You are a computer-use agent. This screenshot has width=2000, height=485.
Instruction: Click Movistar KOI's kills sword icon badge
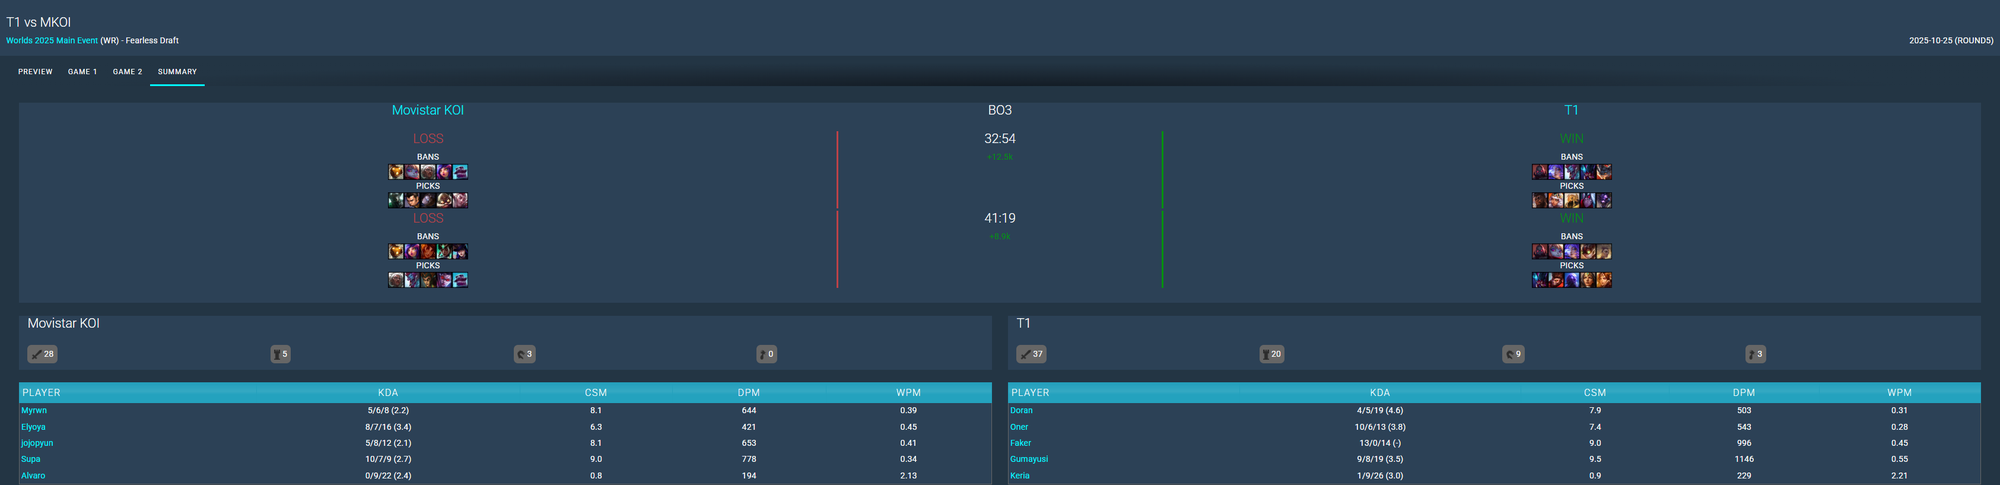click(x=42, y=354)
